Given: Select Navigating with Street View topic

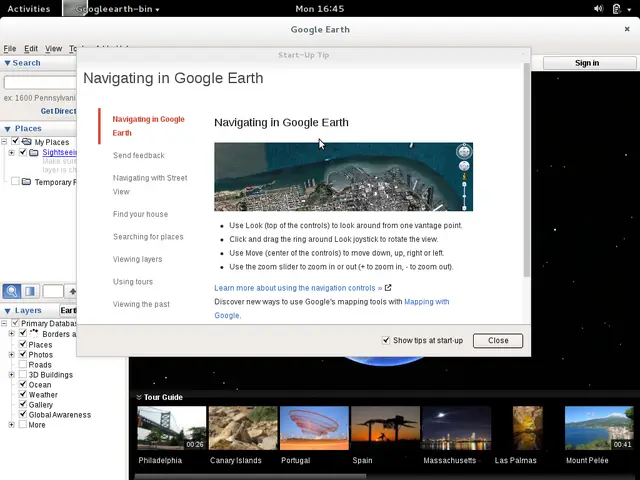Looking at the screenshot, I should [x=150, y=184].
